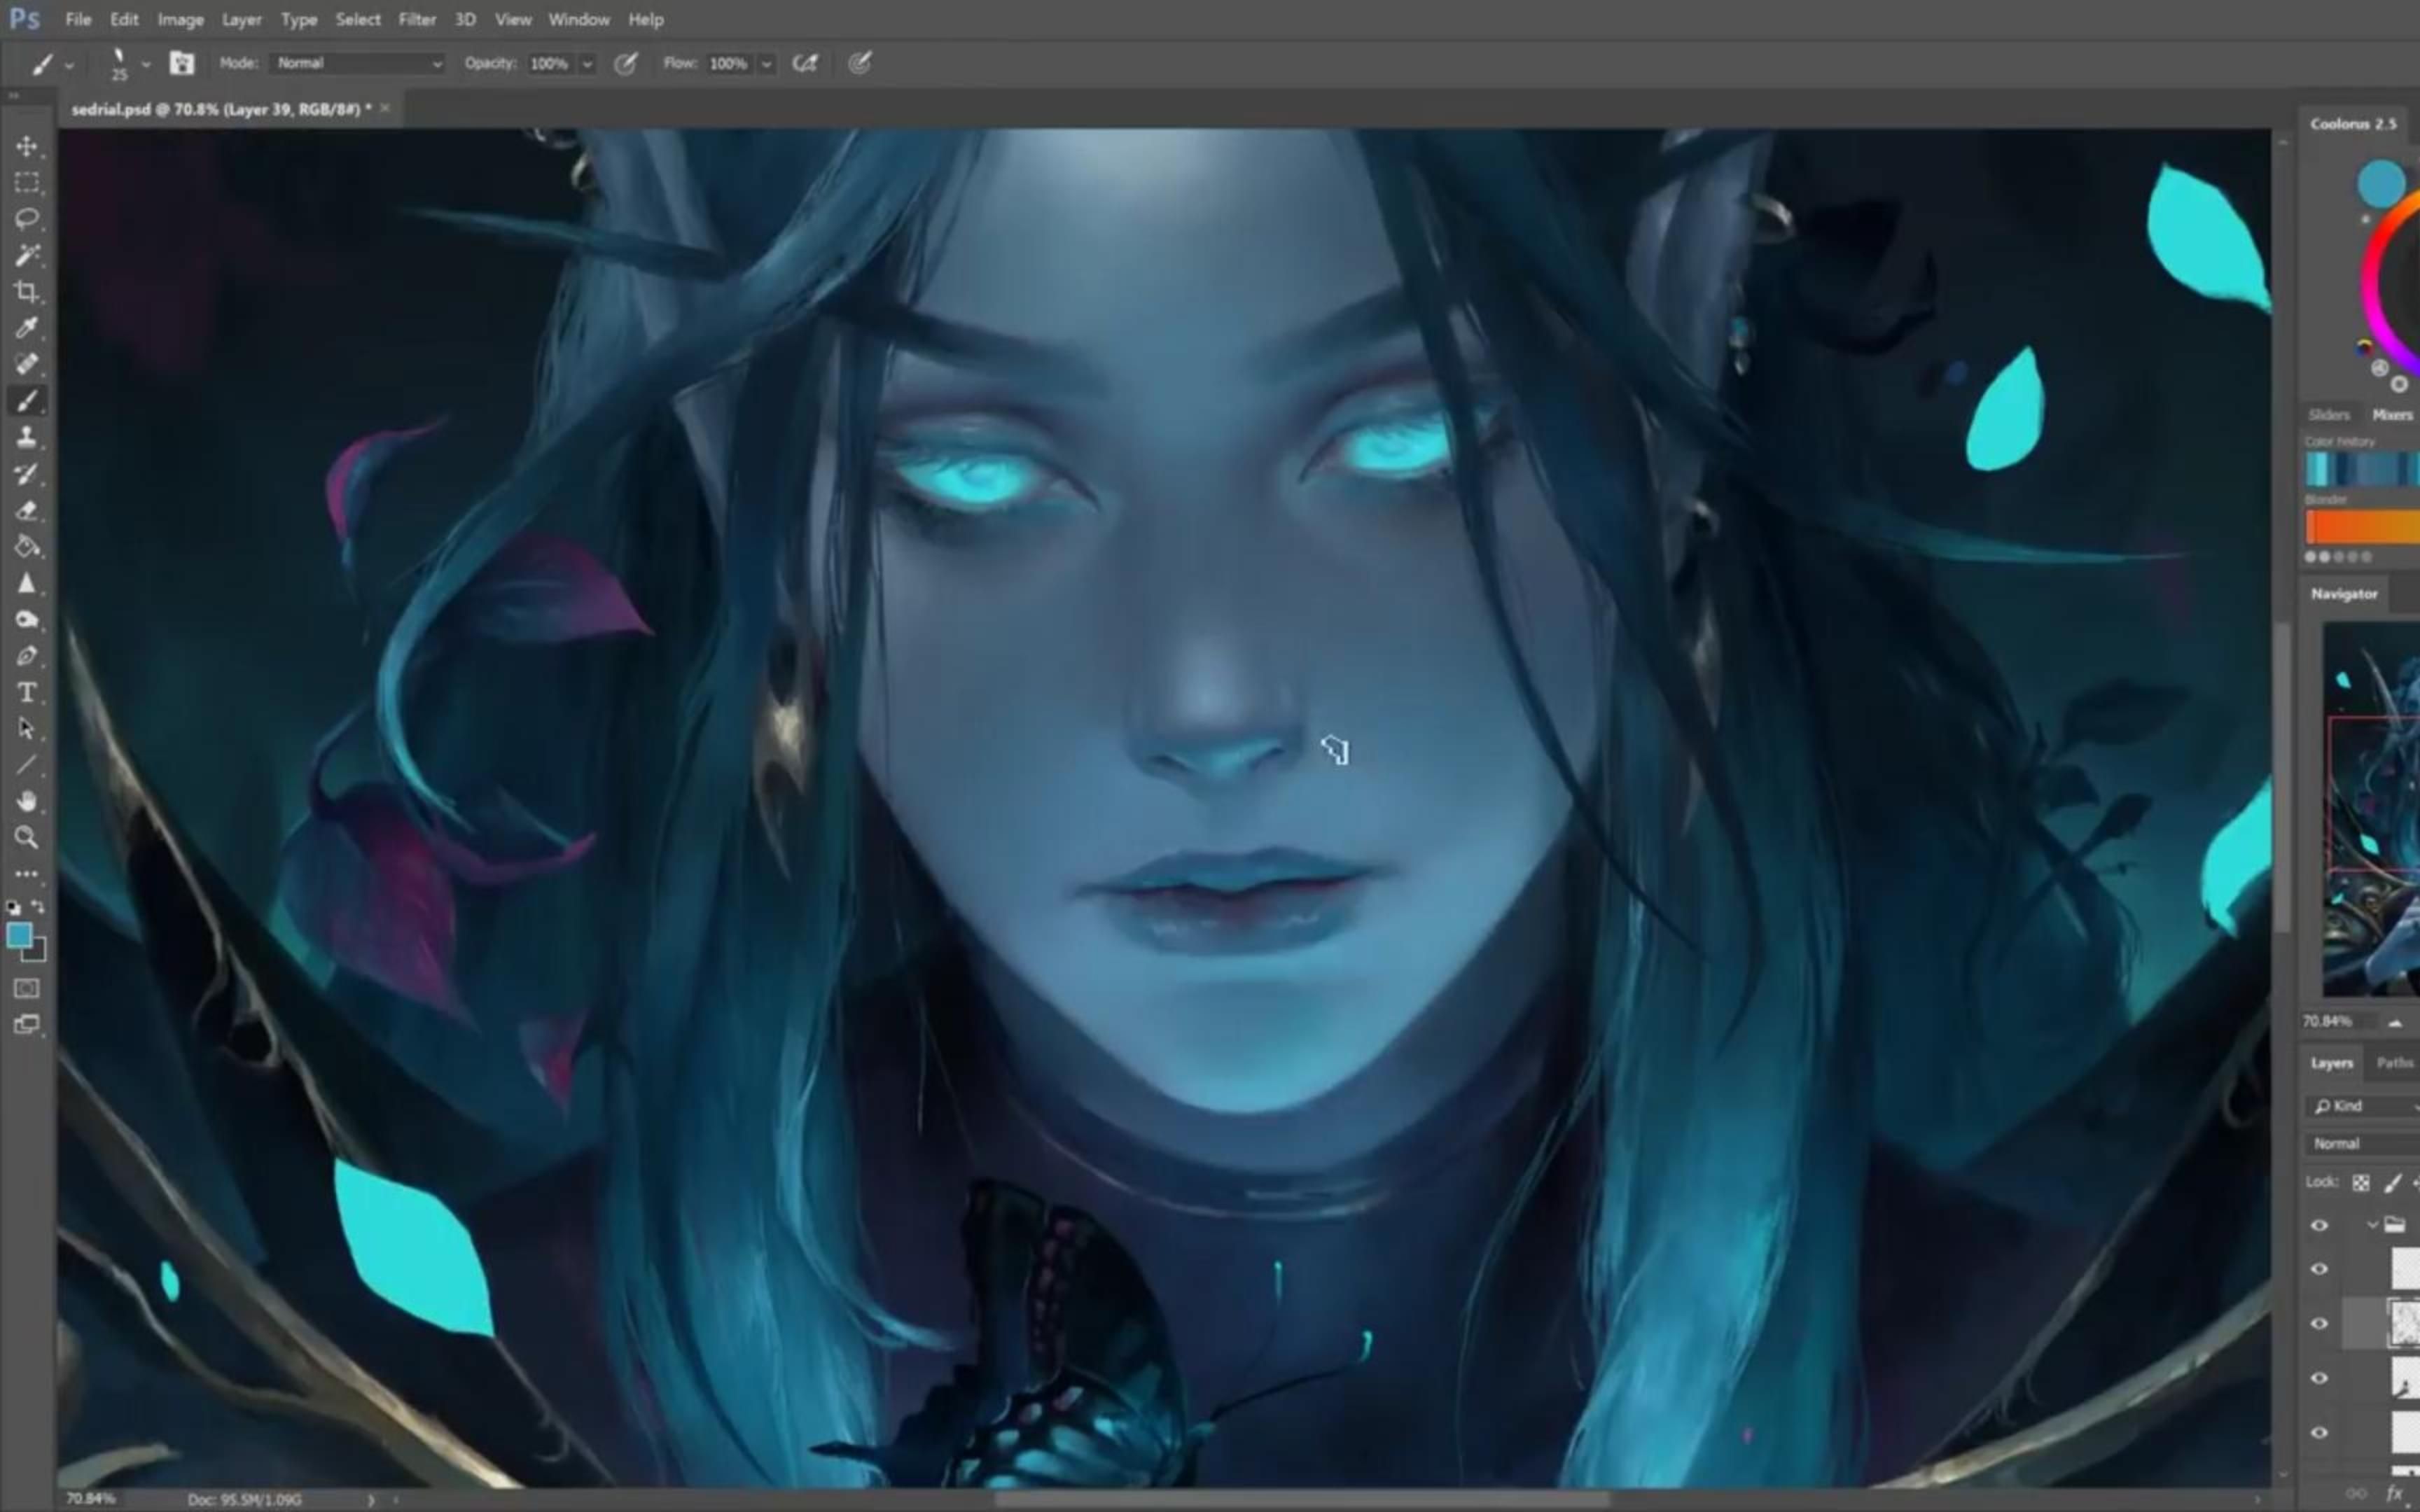Click the Navigator zoom out mountain button
Image resolution: width=2420 pixels, height=1512 pixels.
coord(2395,1022)
